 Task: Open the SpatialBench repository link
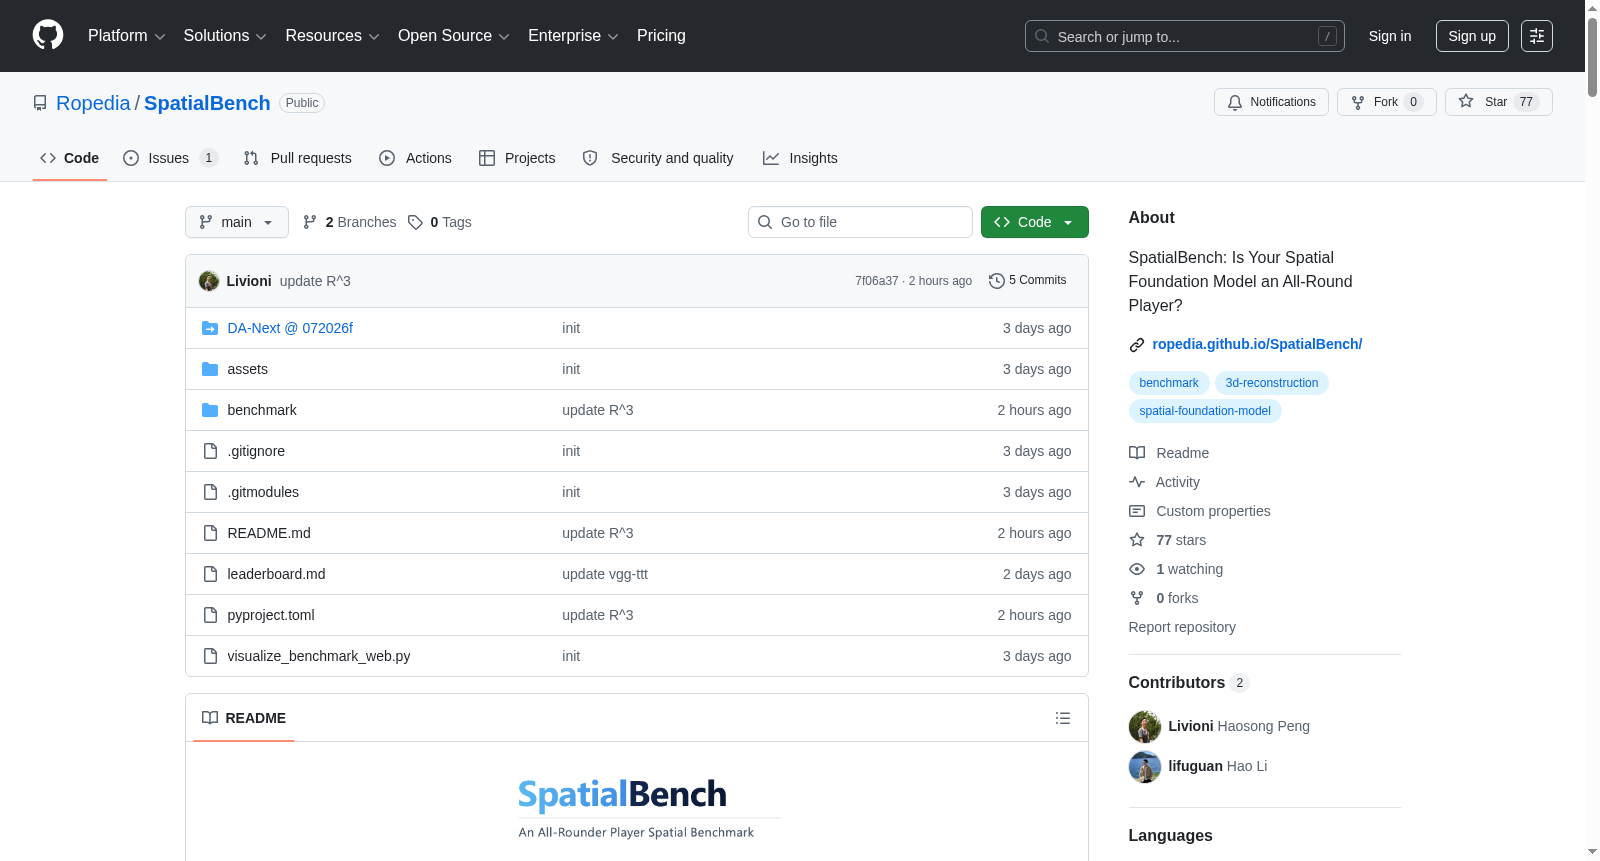[x=207, y=103]
